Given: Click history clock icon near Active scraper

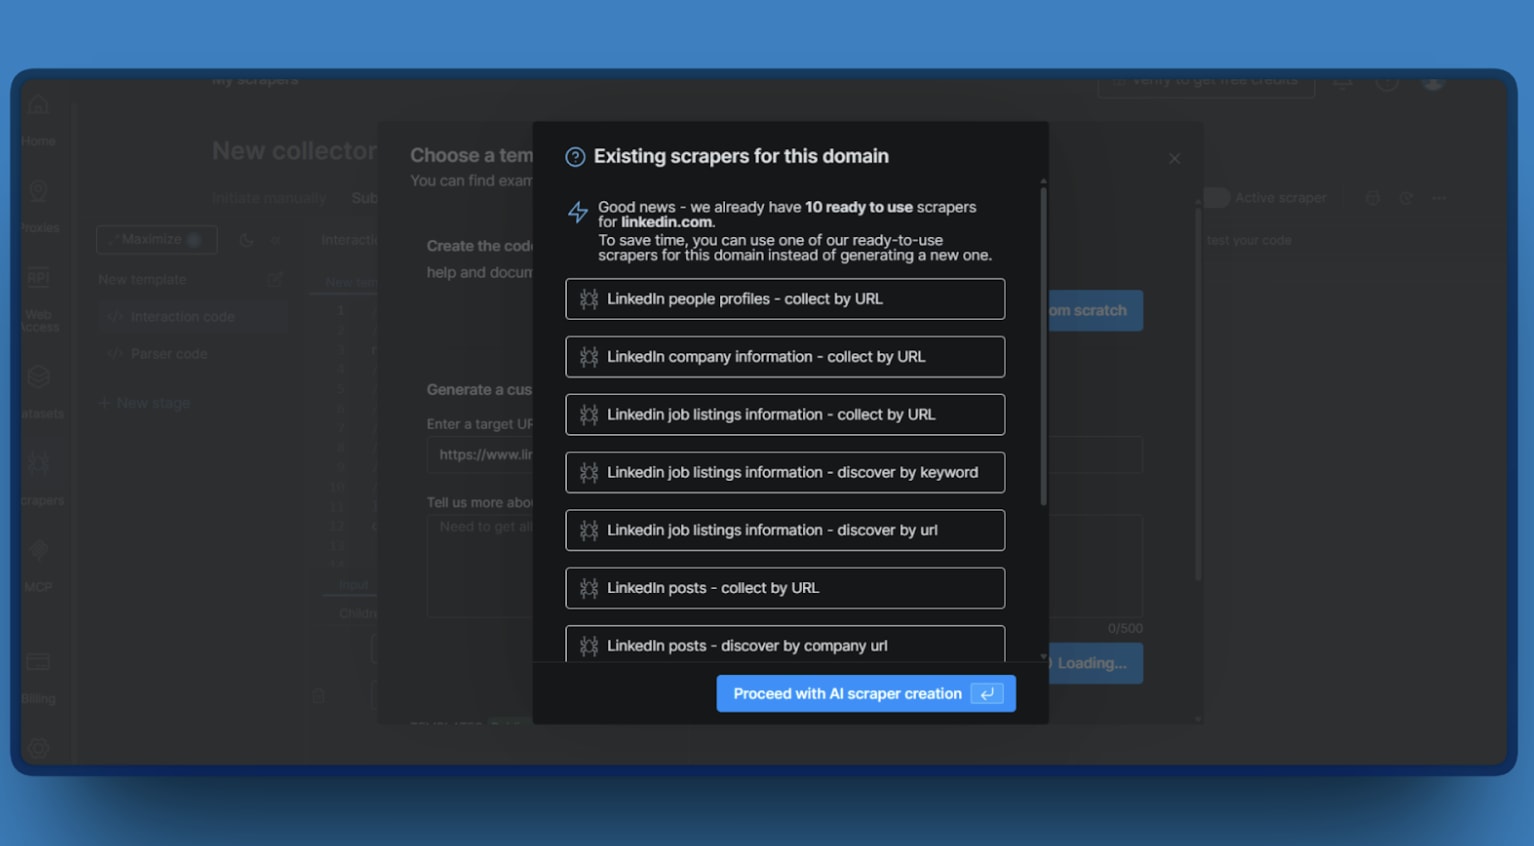Looking at the screenshot, I should pyautogui.click(x=1406, y=198).
